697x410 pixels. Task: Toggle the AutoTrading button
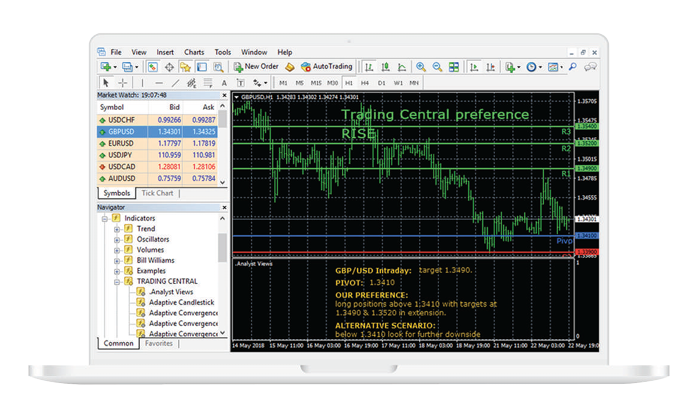click(326, 67)
